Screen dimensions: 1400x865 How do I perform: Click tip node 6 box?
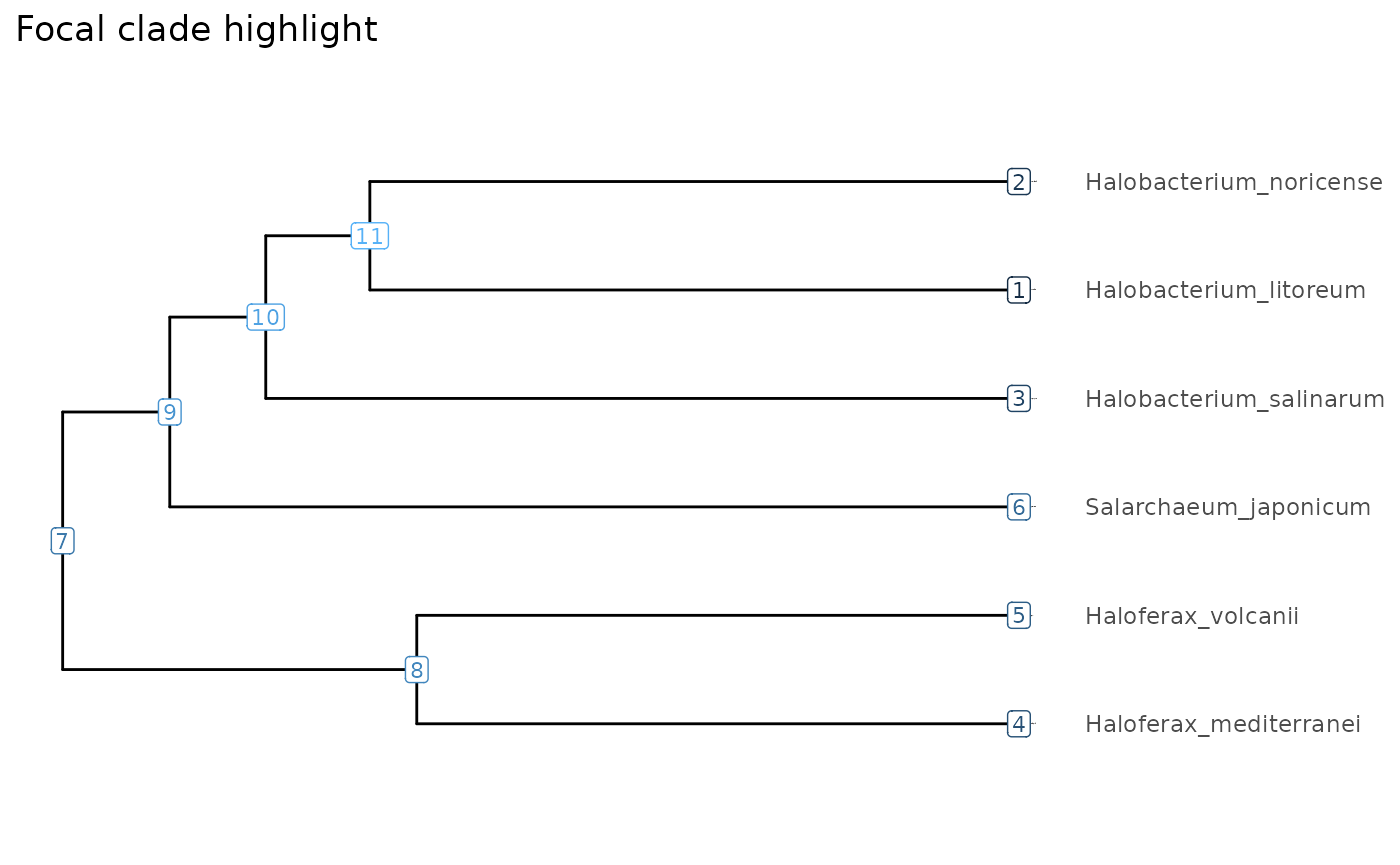pos(1019,507)
